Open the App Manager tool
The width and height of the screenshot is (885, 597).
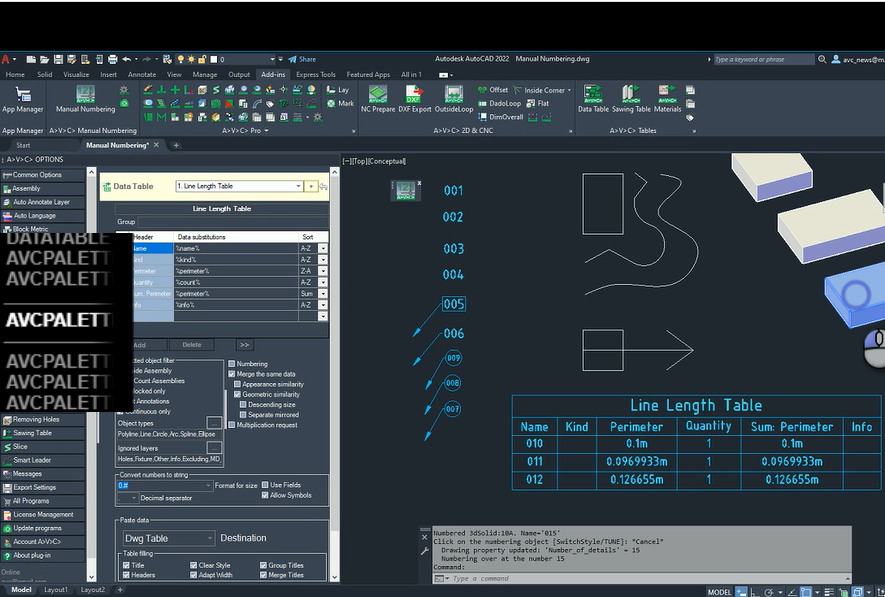22,95
